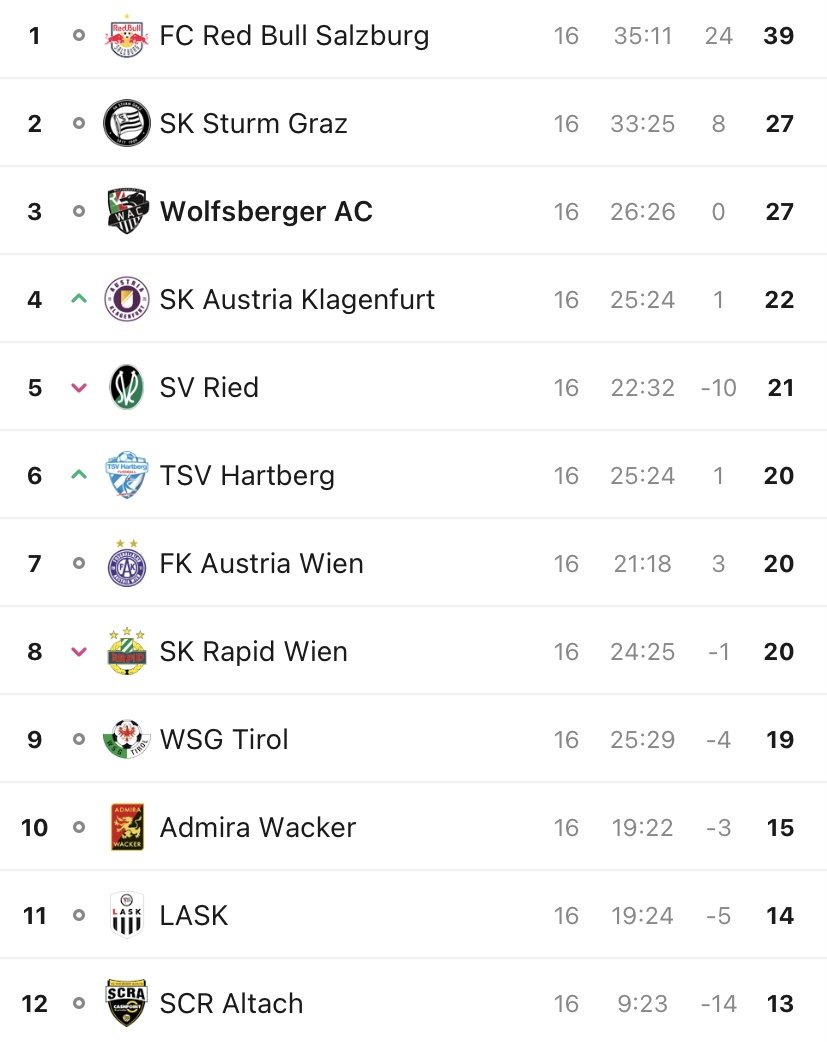Screen dimensions: 827x1042
Task: Tap the SK Rapid Wien starred badge
Action: click(x=126, y=651)
